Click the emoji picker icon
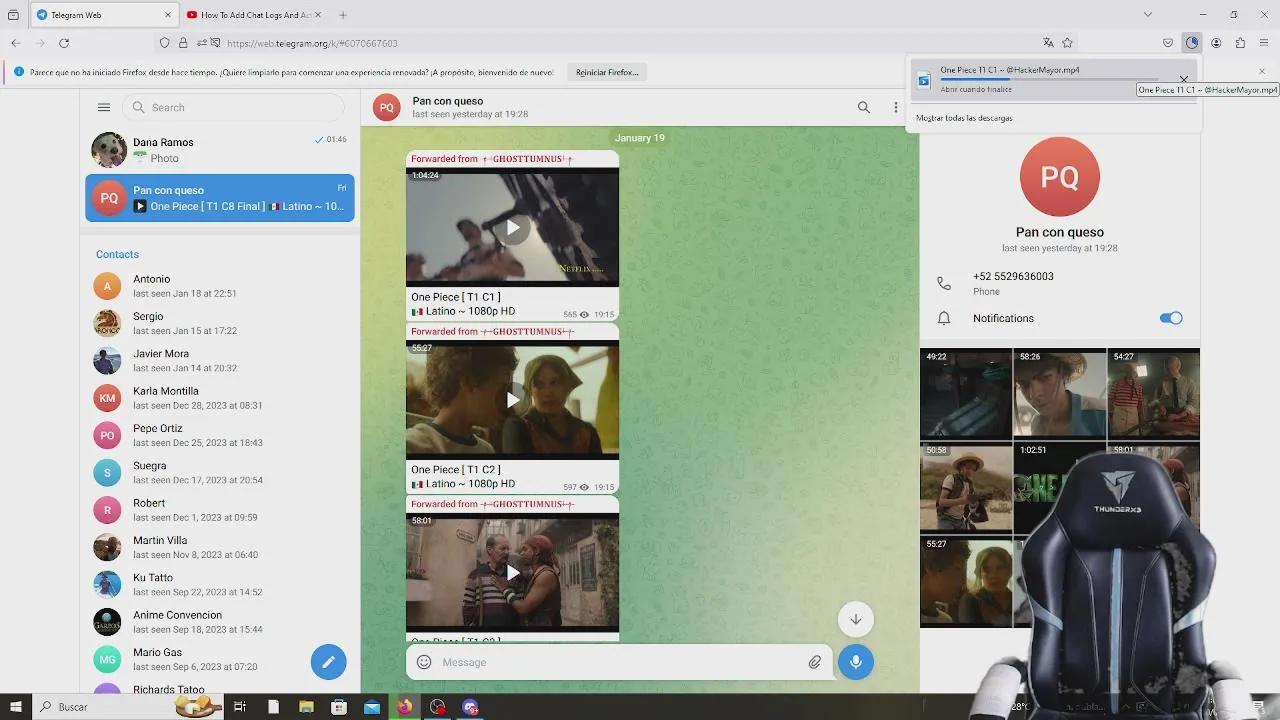The height and width of the screenshot is (720, 1280). click(x=424, y=662)
